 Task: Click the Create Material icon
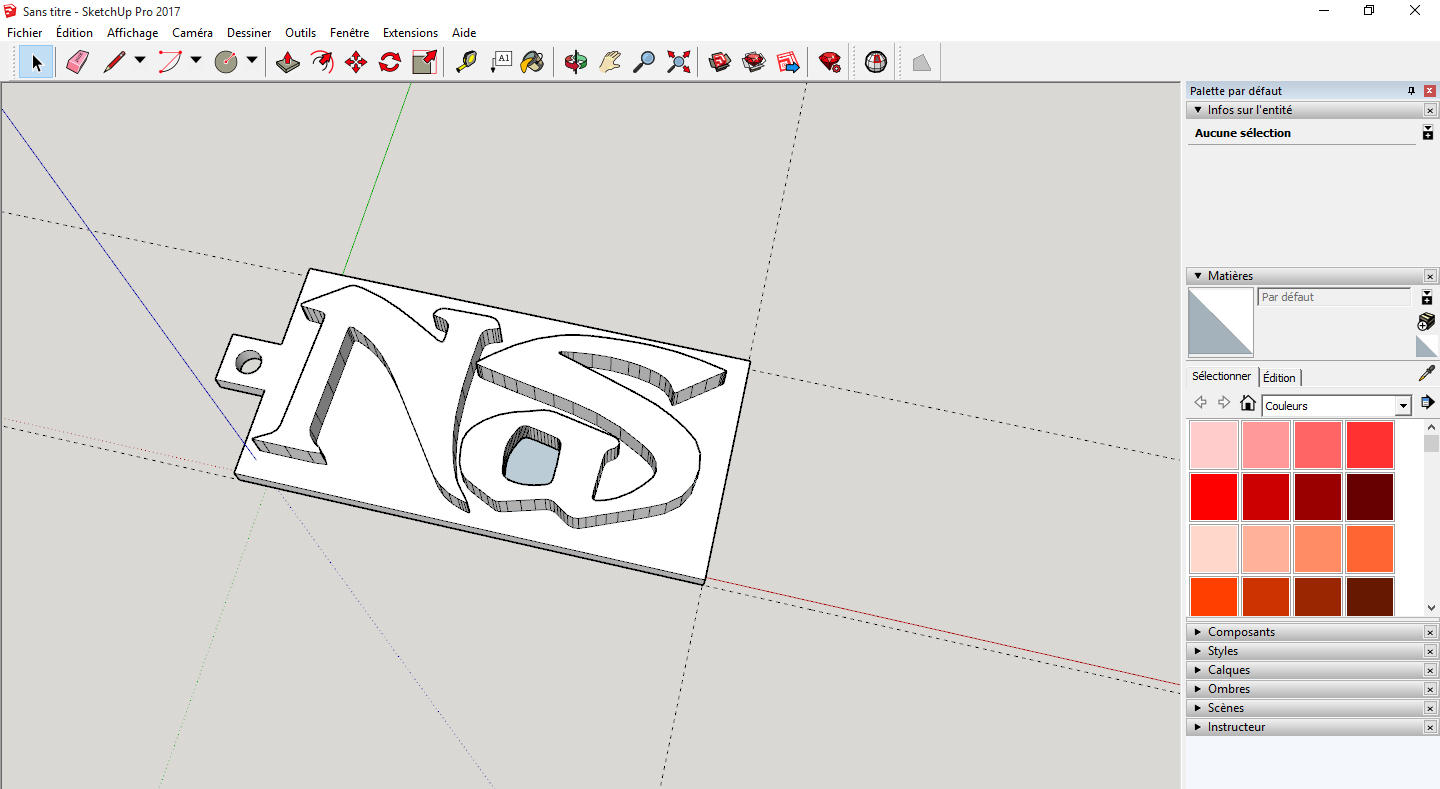coord(1427,321)
